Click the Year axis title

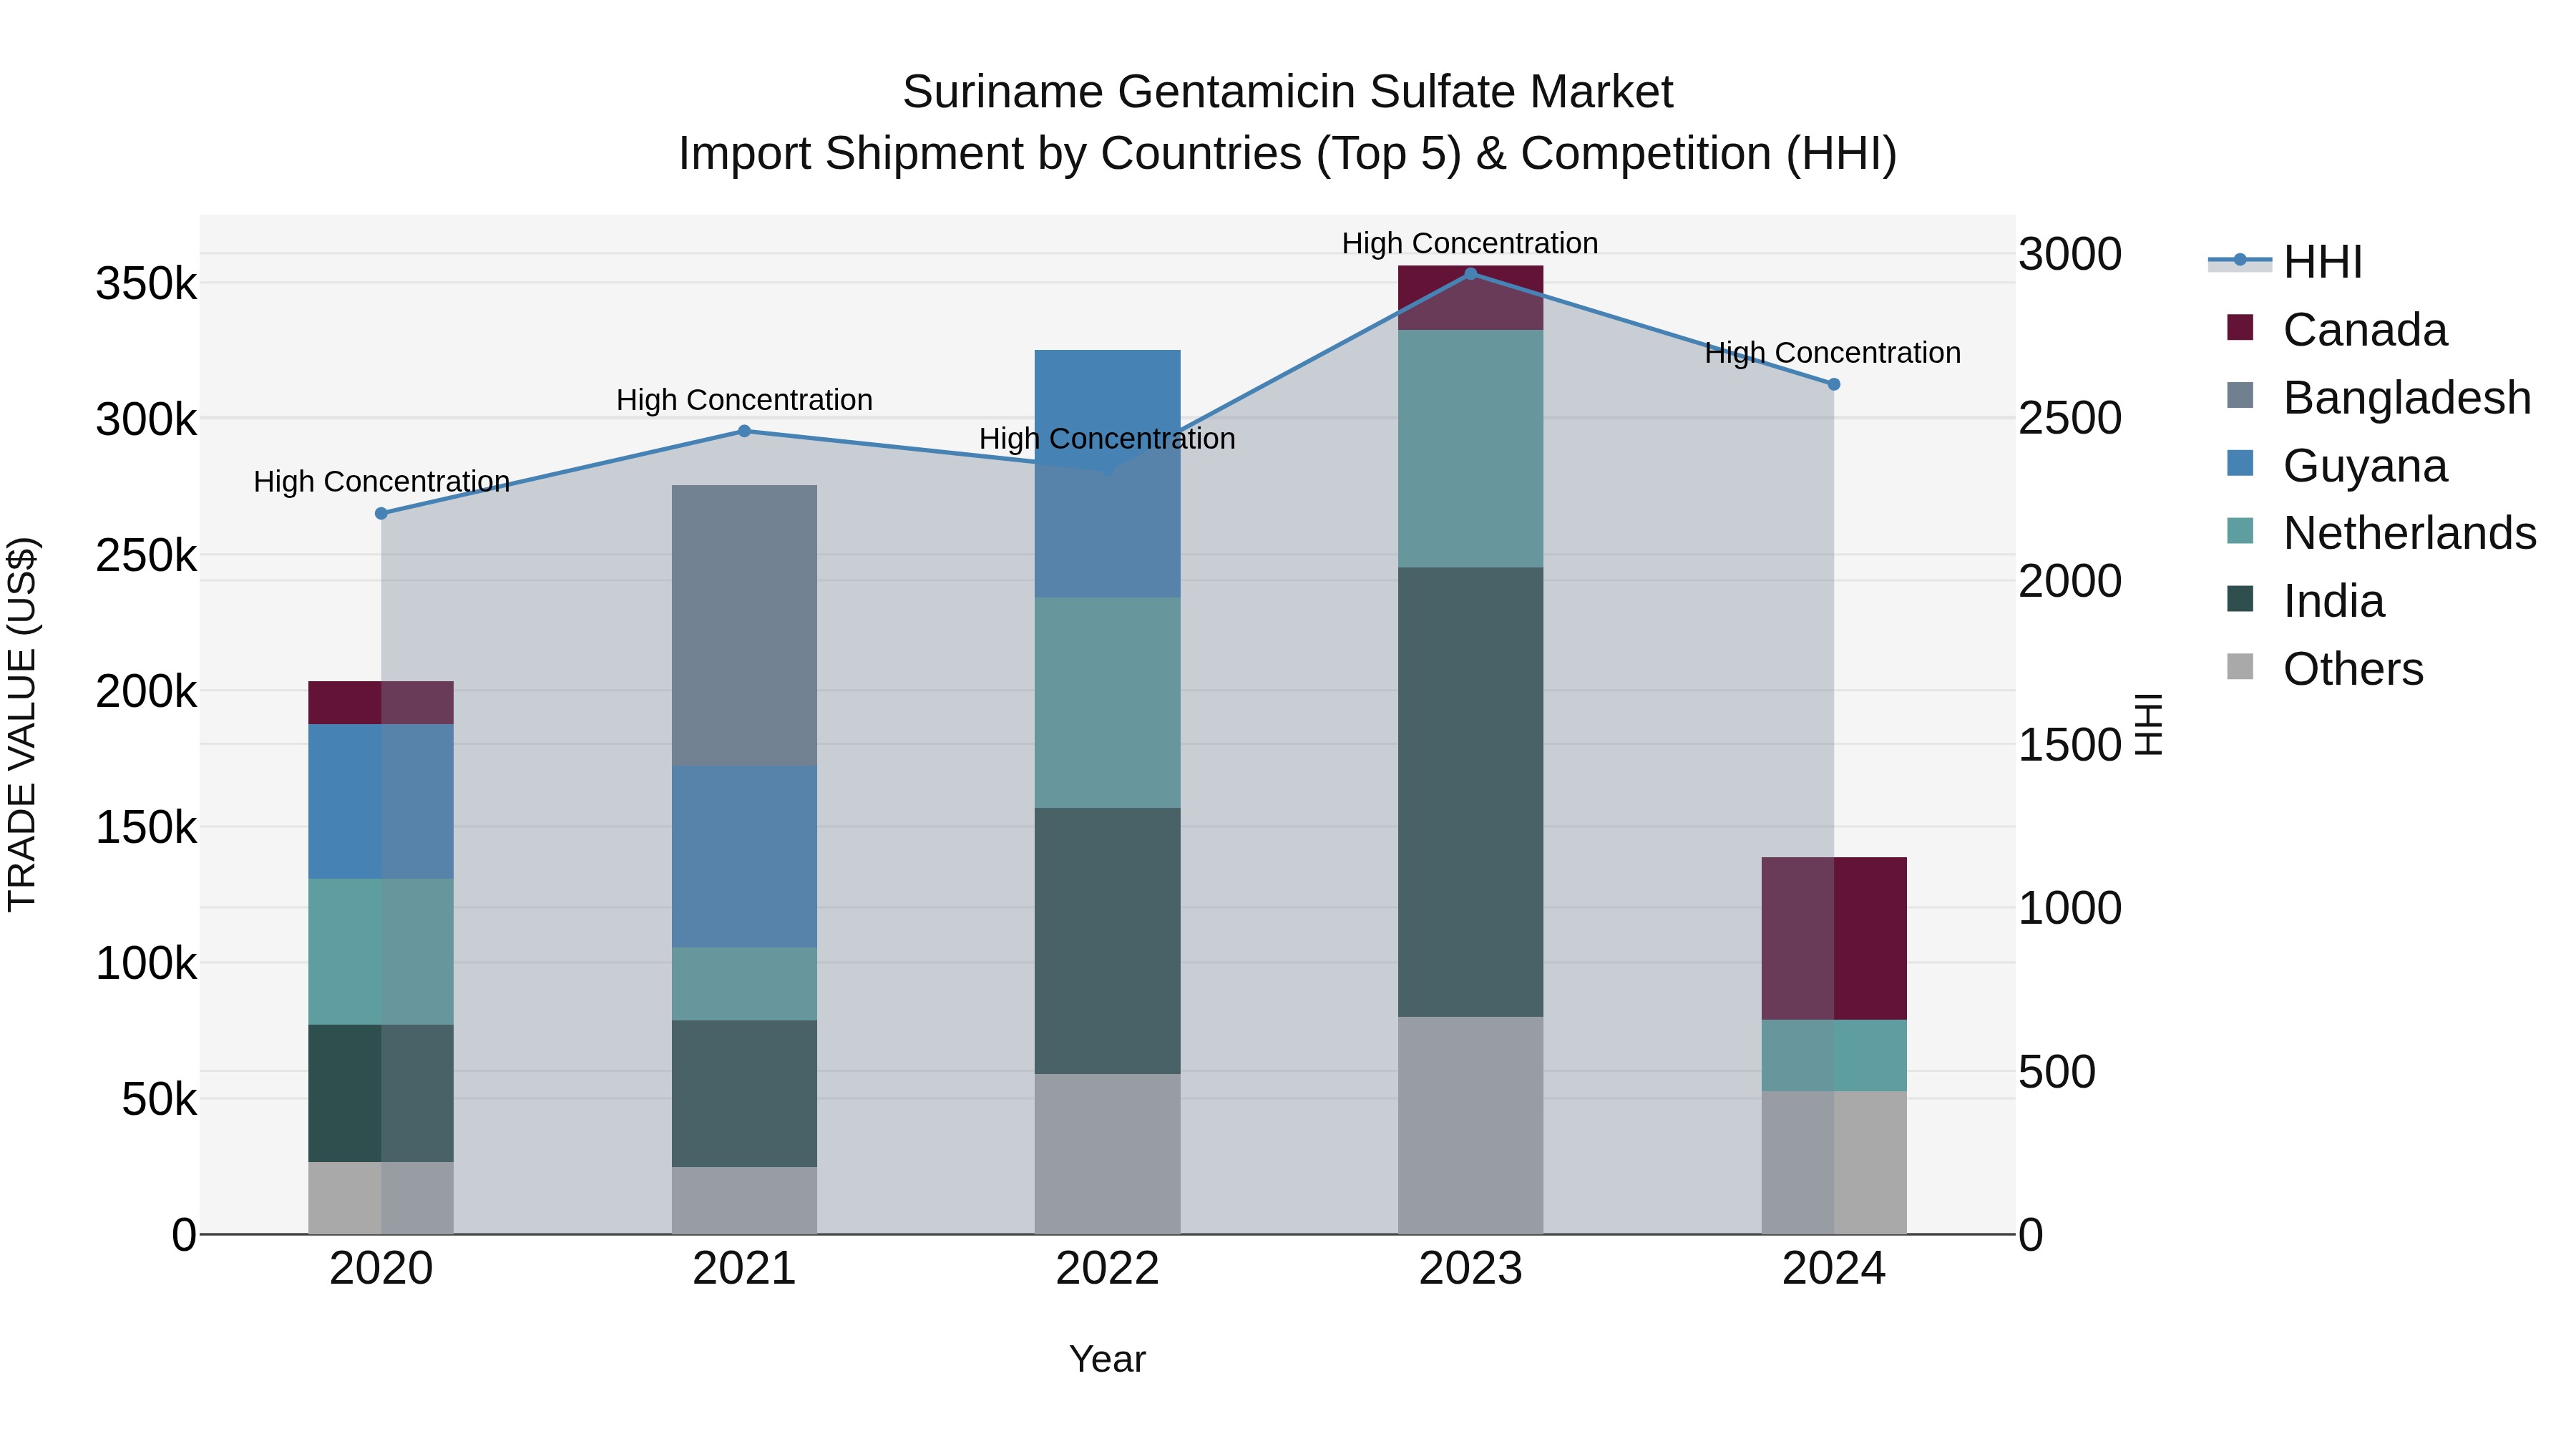pos(1107,1359)
